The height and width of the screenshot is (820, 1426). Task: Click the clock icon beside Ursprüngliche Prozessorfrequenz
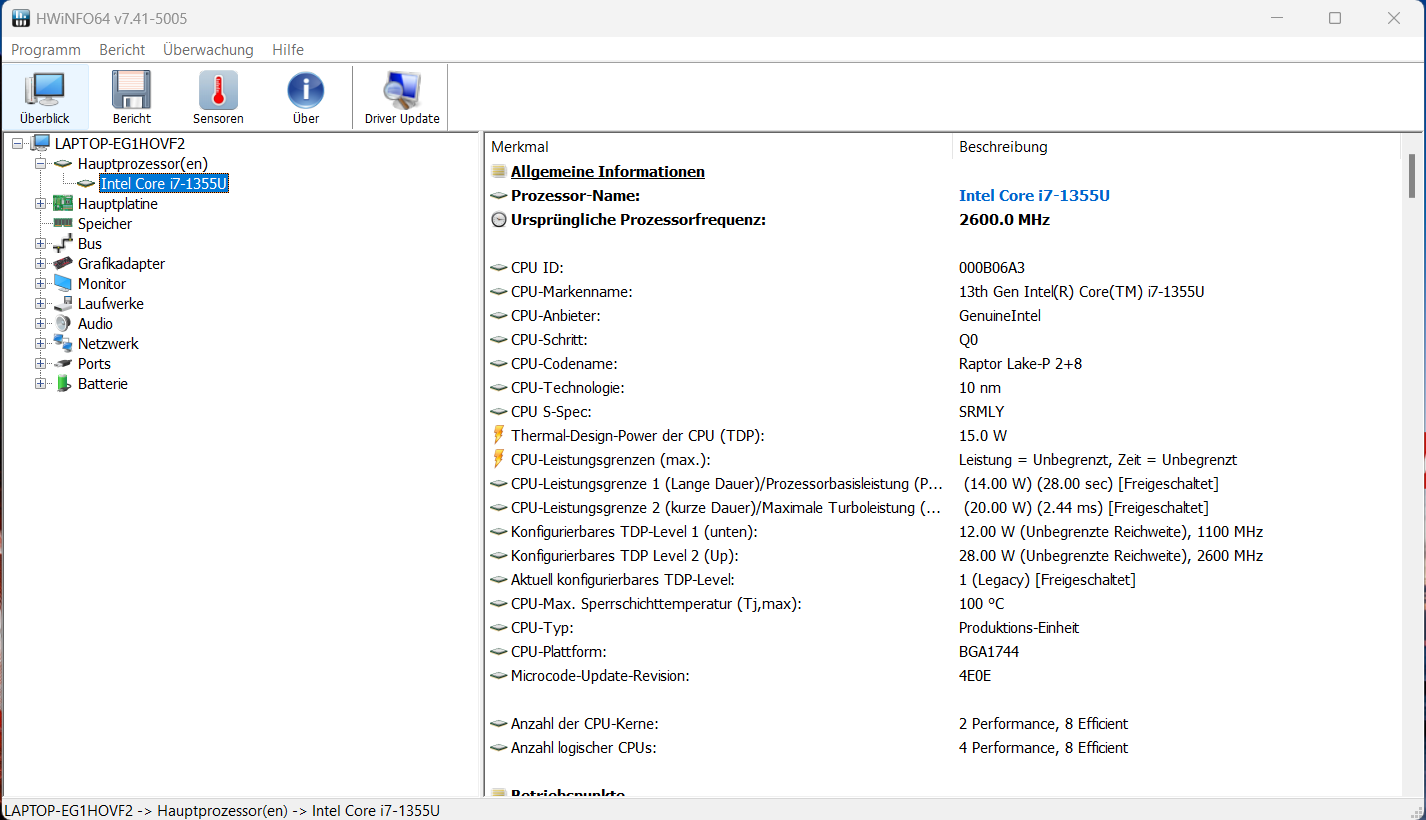click(499, 219)
